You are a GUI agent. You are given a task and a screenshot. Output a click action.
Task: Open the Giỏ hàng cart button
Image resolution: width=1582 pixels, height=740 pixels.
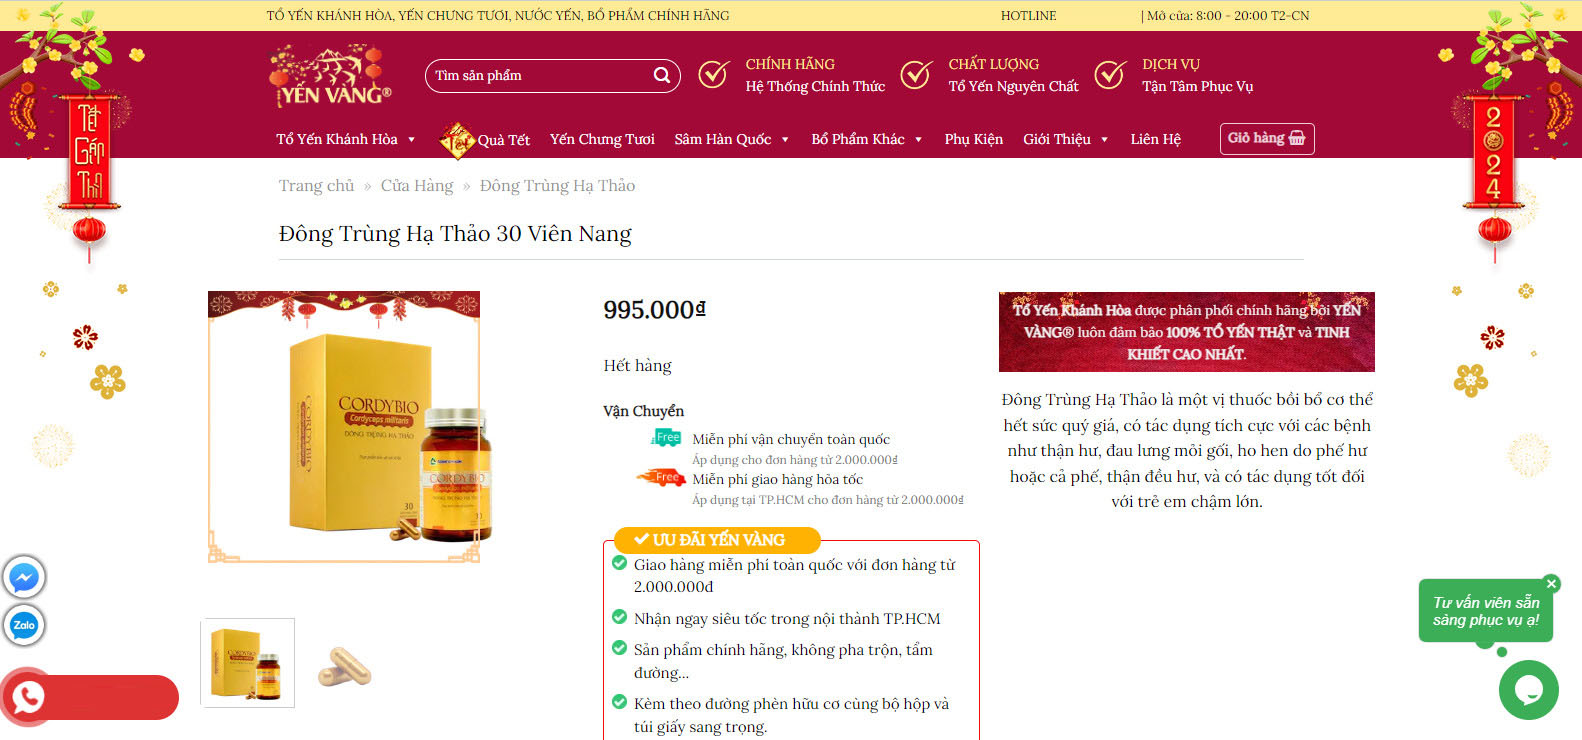1267,139
